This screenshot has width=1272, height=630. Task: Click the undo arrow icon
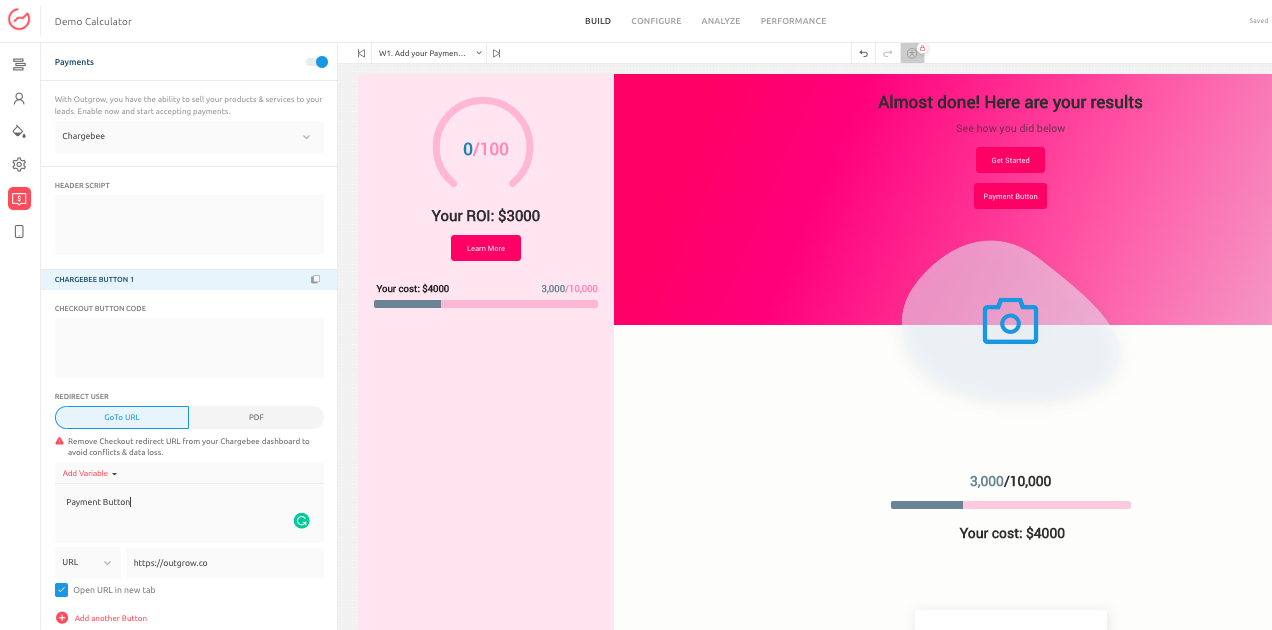tap(864, 53)
